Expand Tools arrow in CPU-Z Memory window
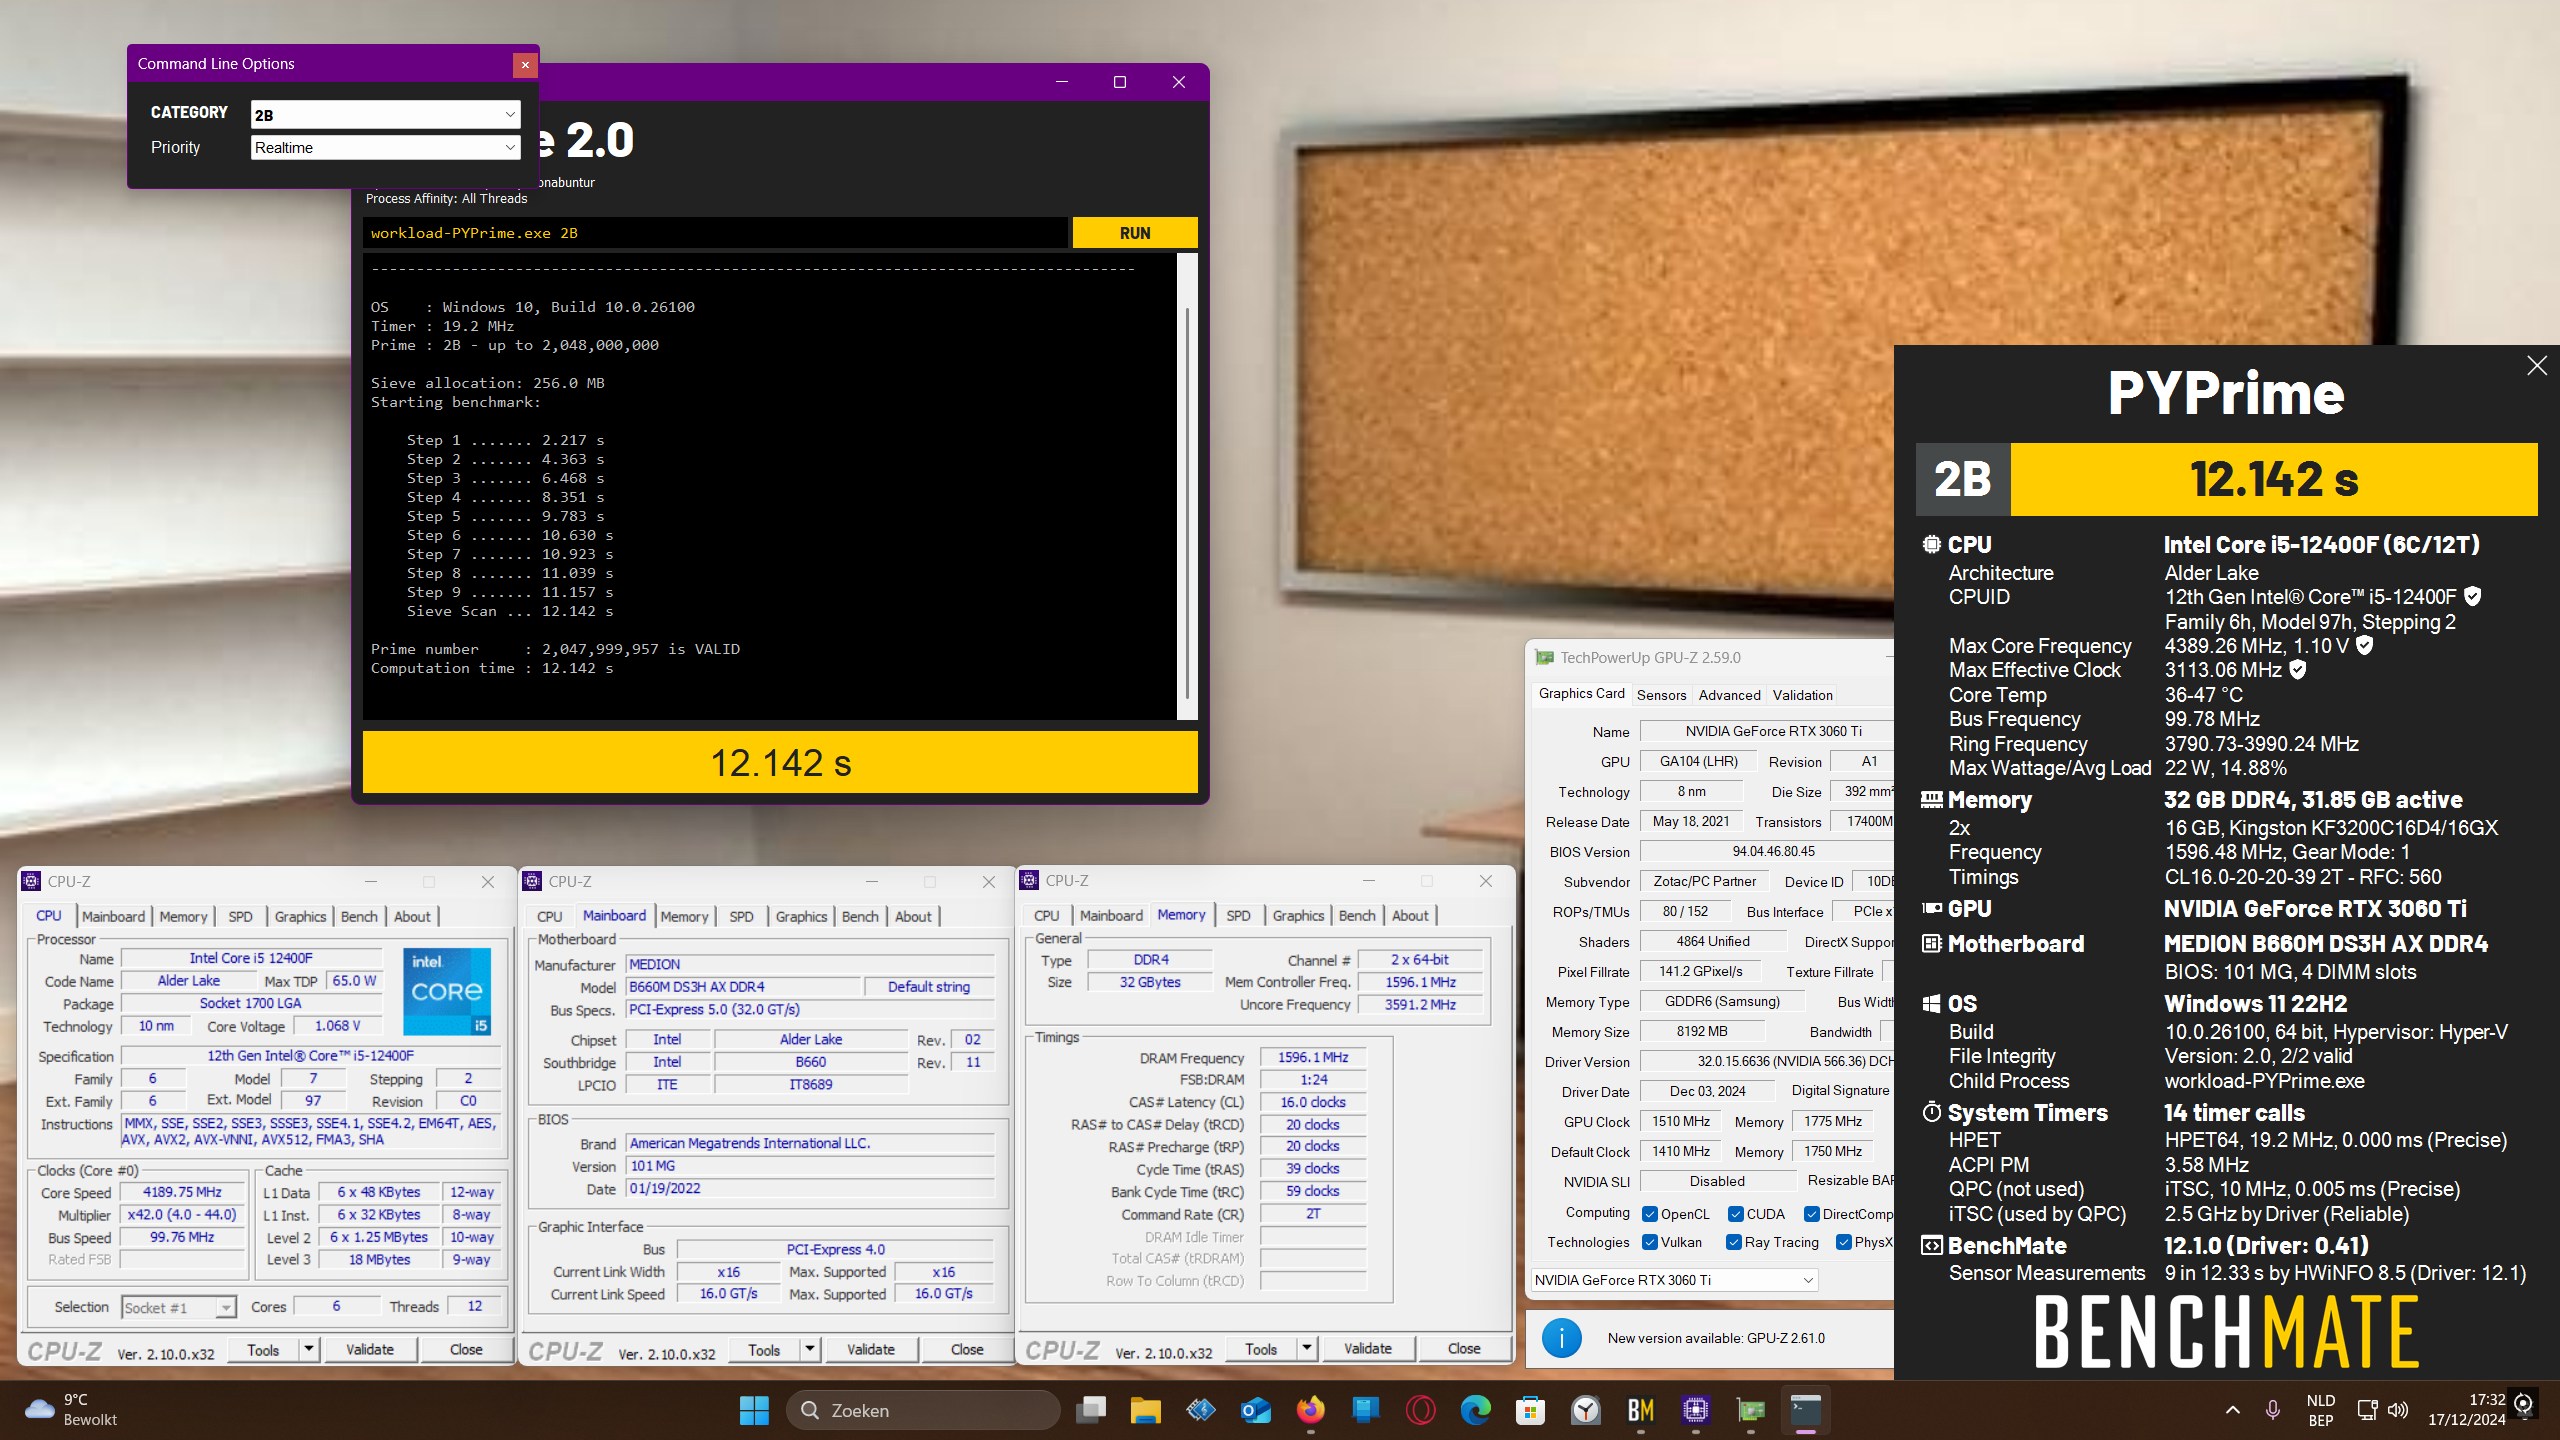 (x=1307, y=1348)
